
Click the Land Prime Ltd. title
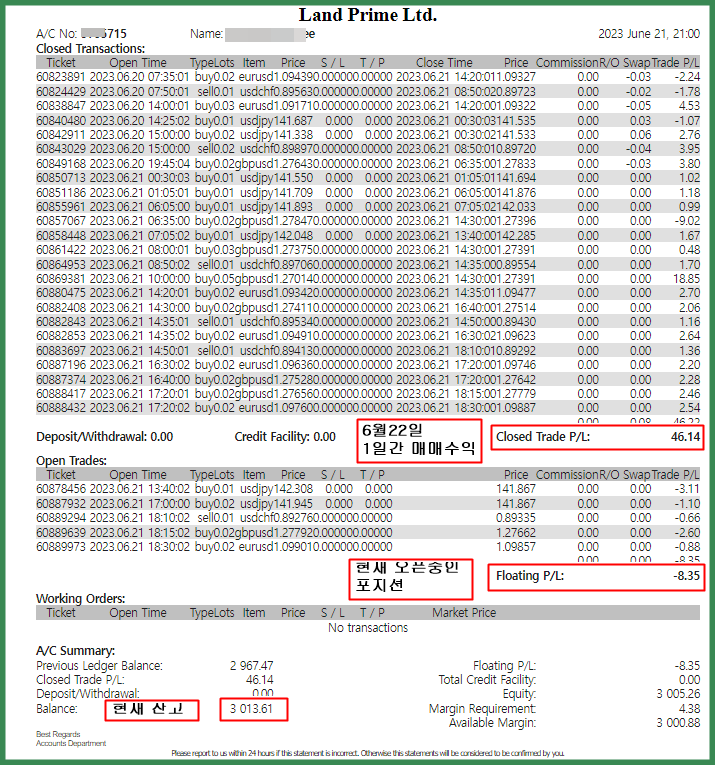point(368,15)
